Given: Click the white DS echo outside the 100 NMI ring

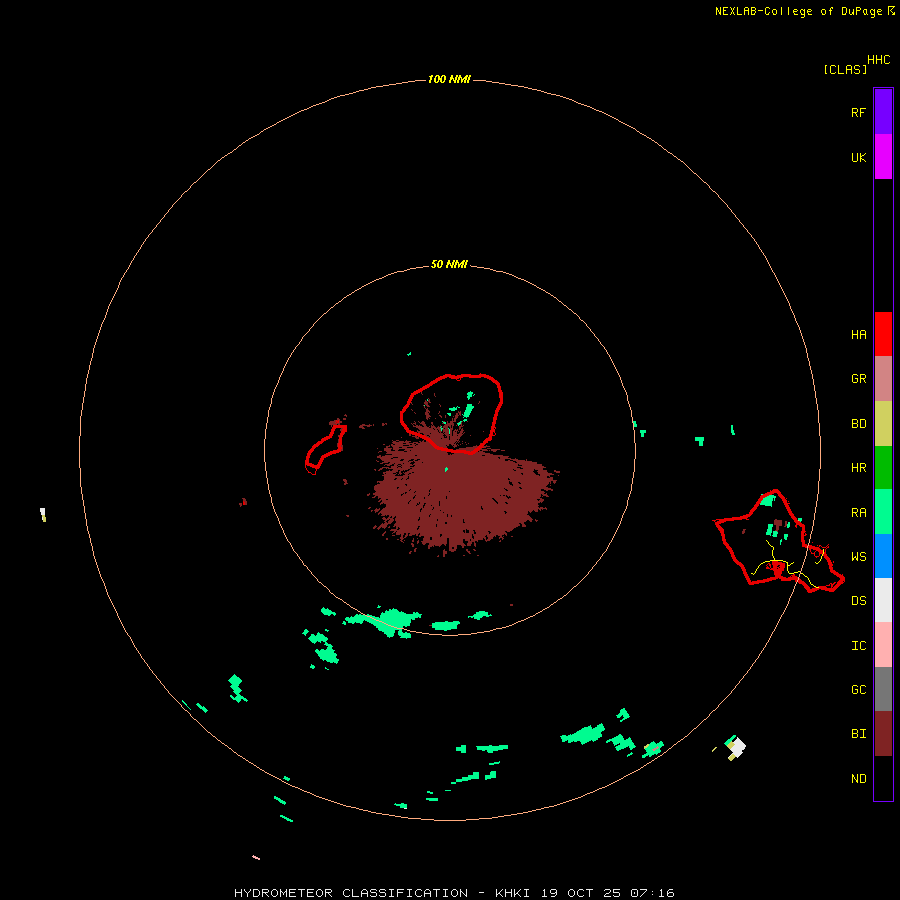Looking at the screenshot, I should (x=736, y=747).
